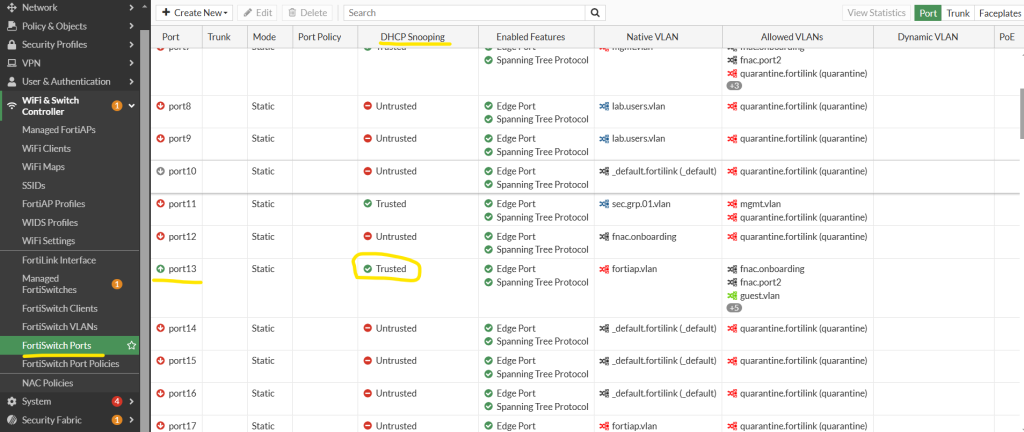Click the search magnifier icon
The image size is (1024, 432).
pyautogui.click(x=594, y=12)
